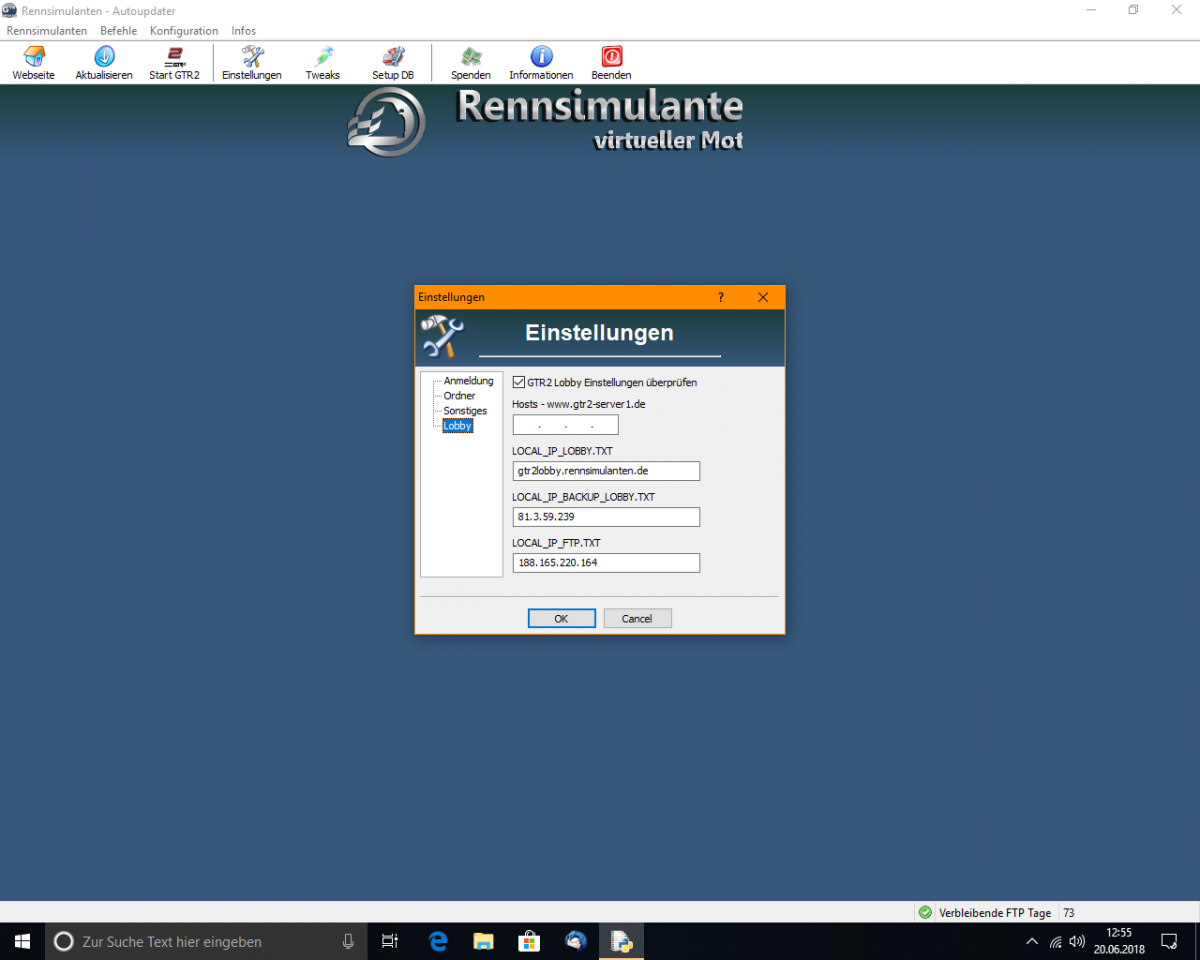Select Sonstiges in settings tree
Screen dimensions: 1200x960
[x=465, y=411]
